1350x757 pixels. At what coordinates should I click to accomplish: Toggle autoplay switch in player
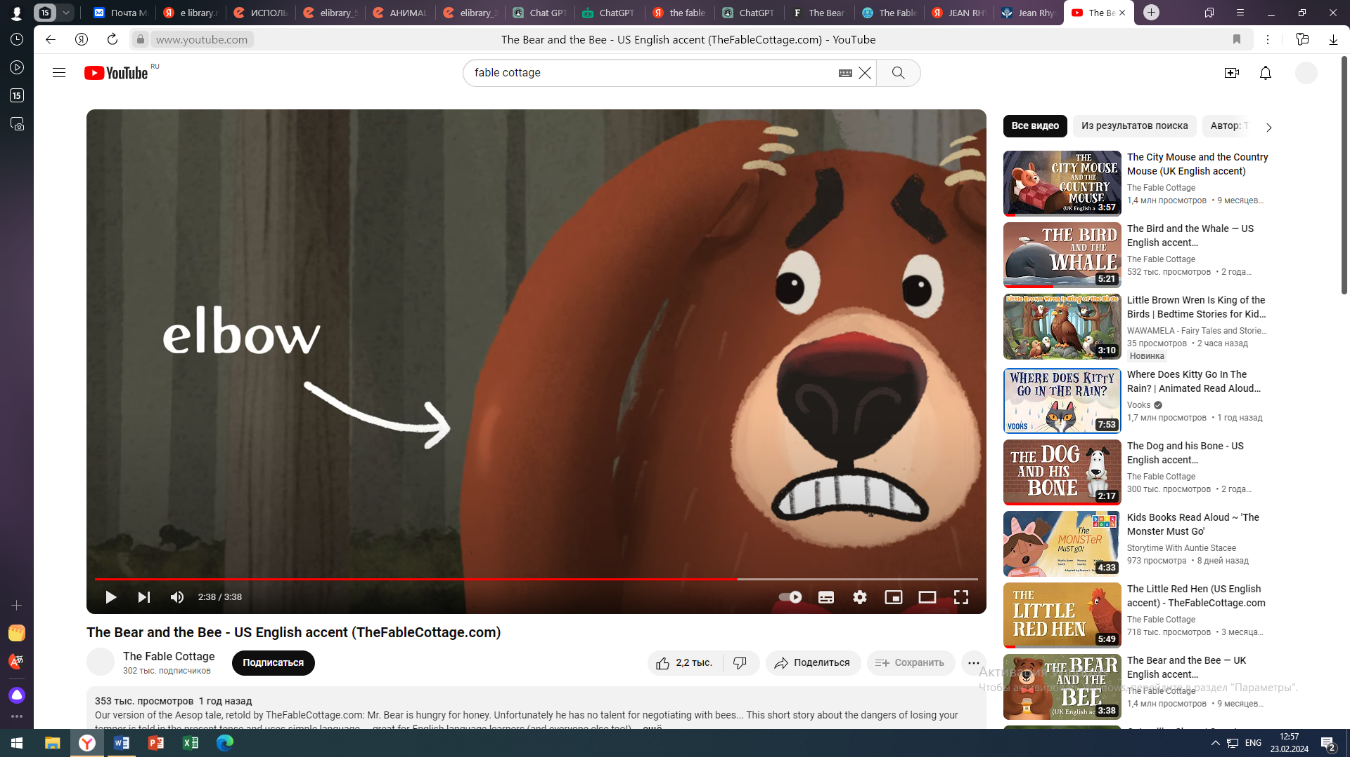[790, 597]
